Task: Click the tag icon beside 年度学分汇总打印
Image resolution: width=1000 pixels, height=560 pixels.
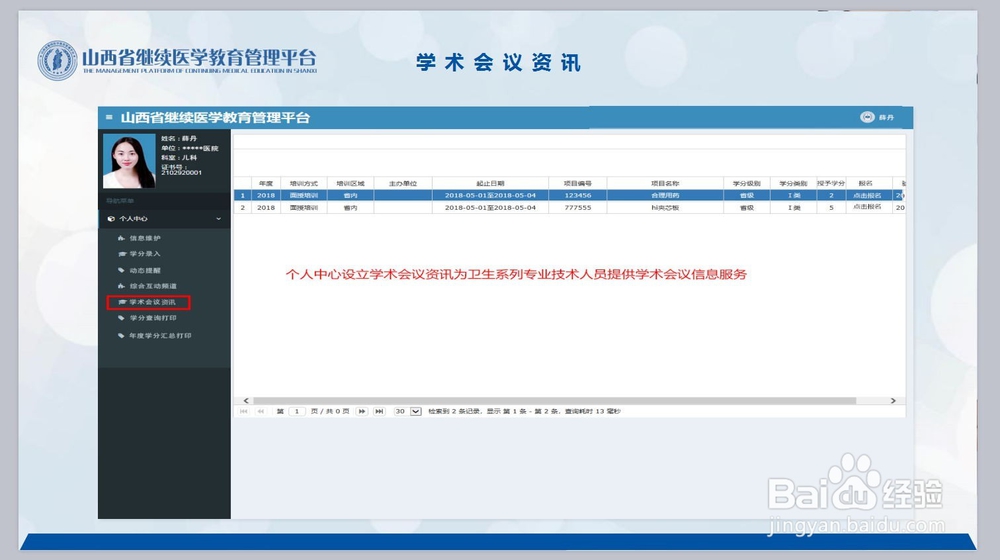Action: click(x=121, y=335)
